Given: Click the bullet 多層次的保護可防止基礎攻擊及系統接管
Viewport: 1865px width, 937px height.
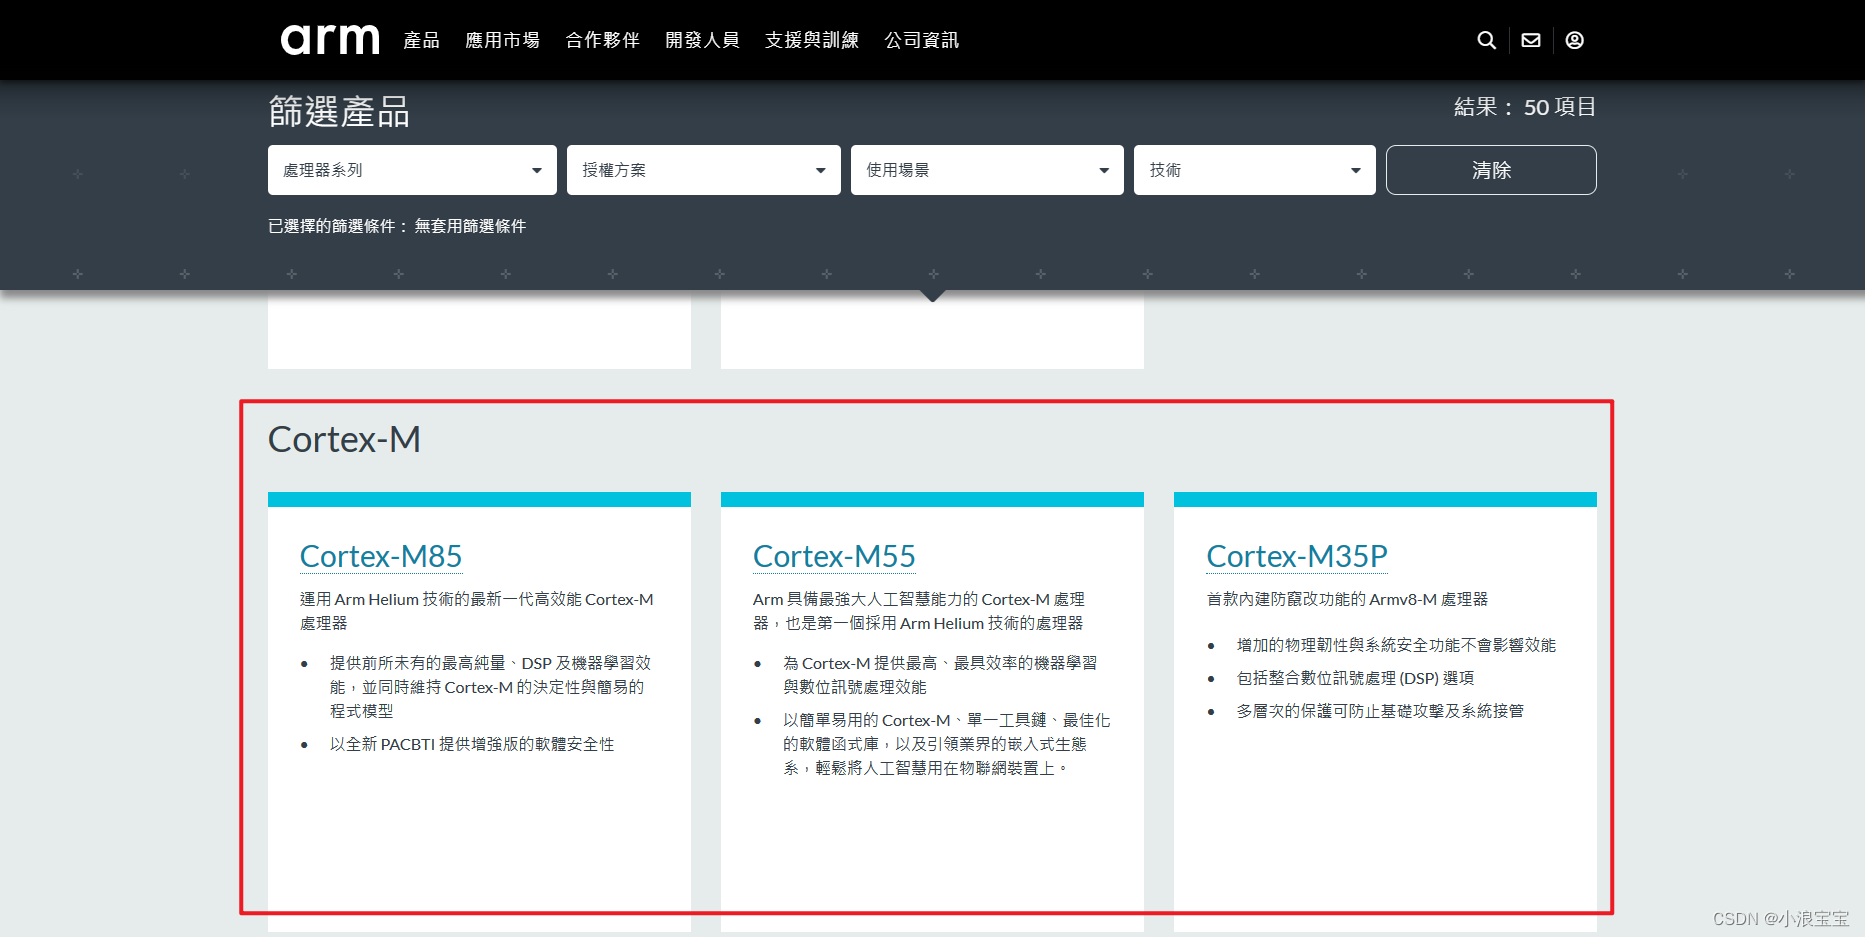Looking at the screenshot, I should coord(1380,711).
